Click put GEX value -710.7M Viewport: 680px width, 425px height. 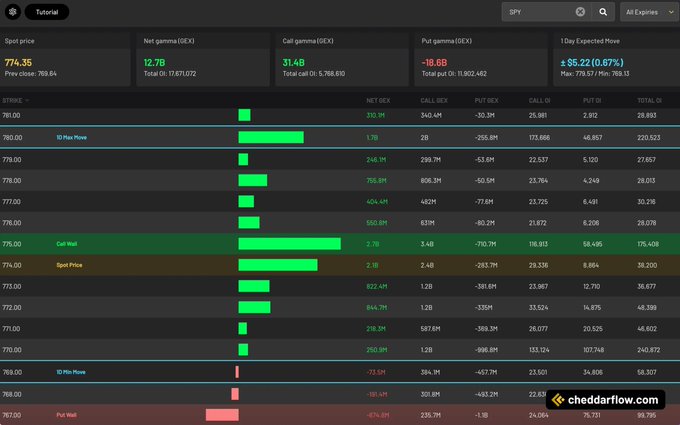click(x=485, y=244)
